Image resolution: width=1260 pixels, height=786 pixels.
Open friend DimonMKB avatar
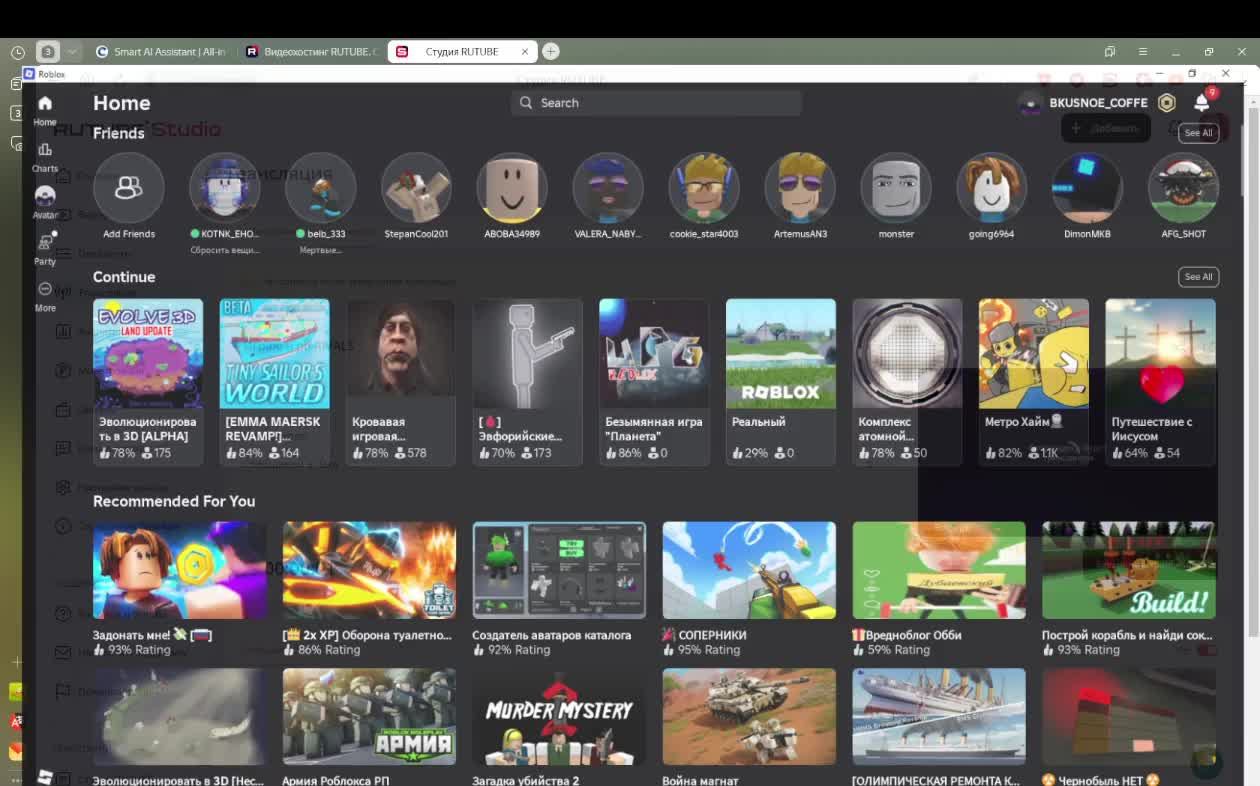click(1087, 188)
